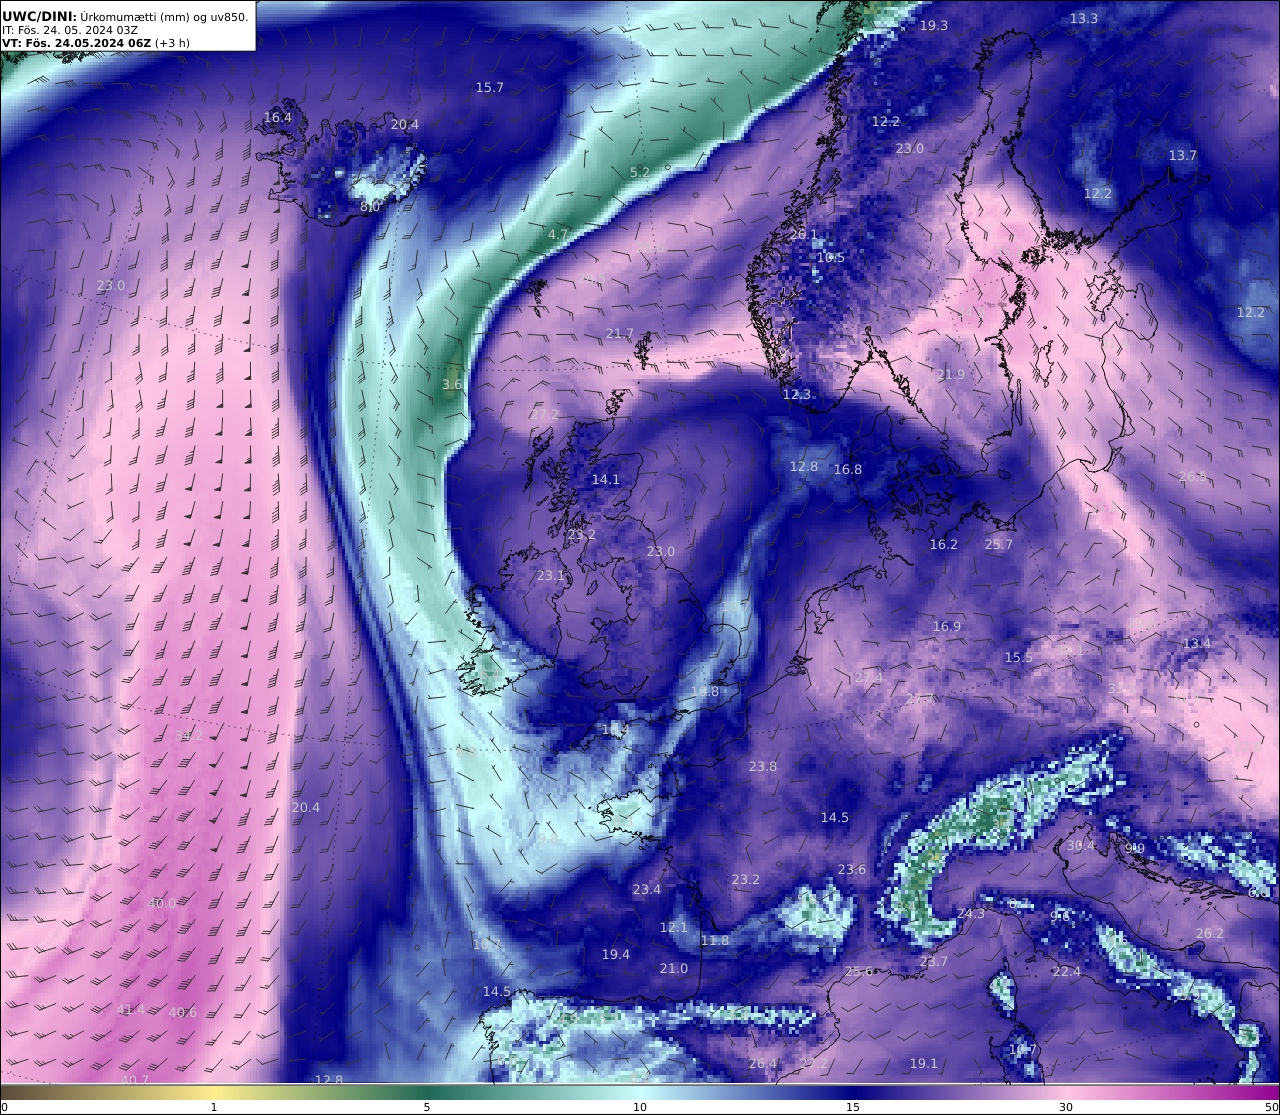Click the 3.6 value label
This screenshot has height=1115, width=1280.
point(453,384)
